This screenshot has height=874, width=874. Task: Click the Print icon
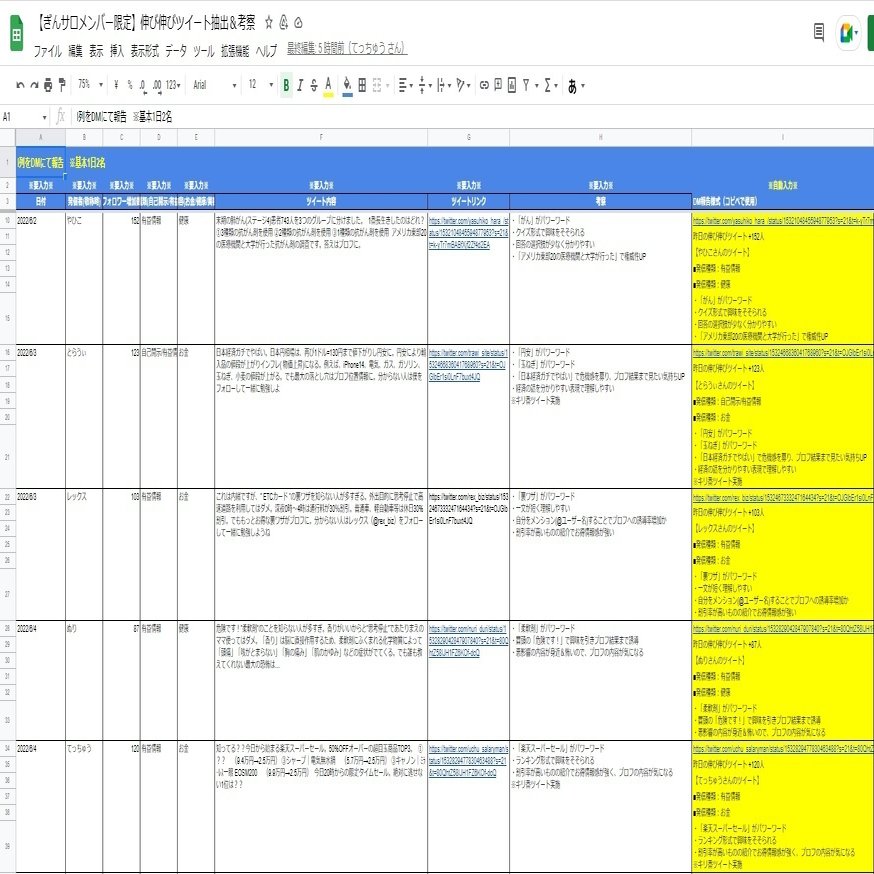click(x=48, y=85)
